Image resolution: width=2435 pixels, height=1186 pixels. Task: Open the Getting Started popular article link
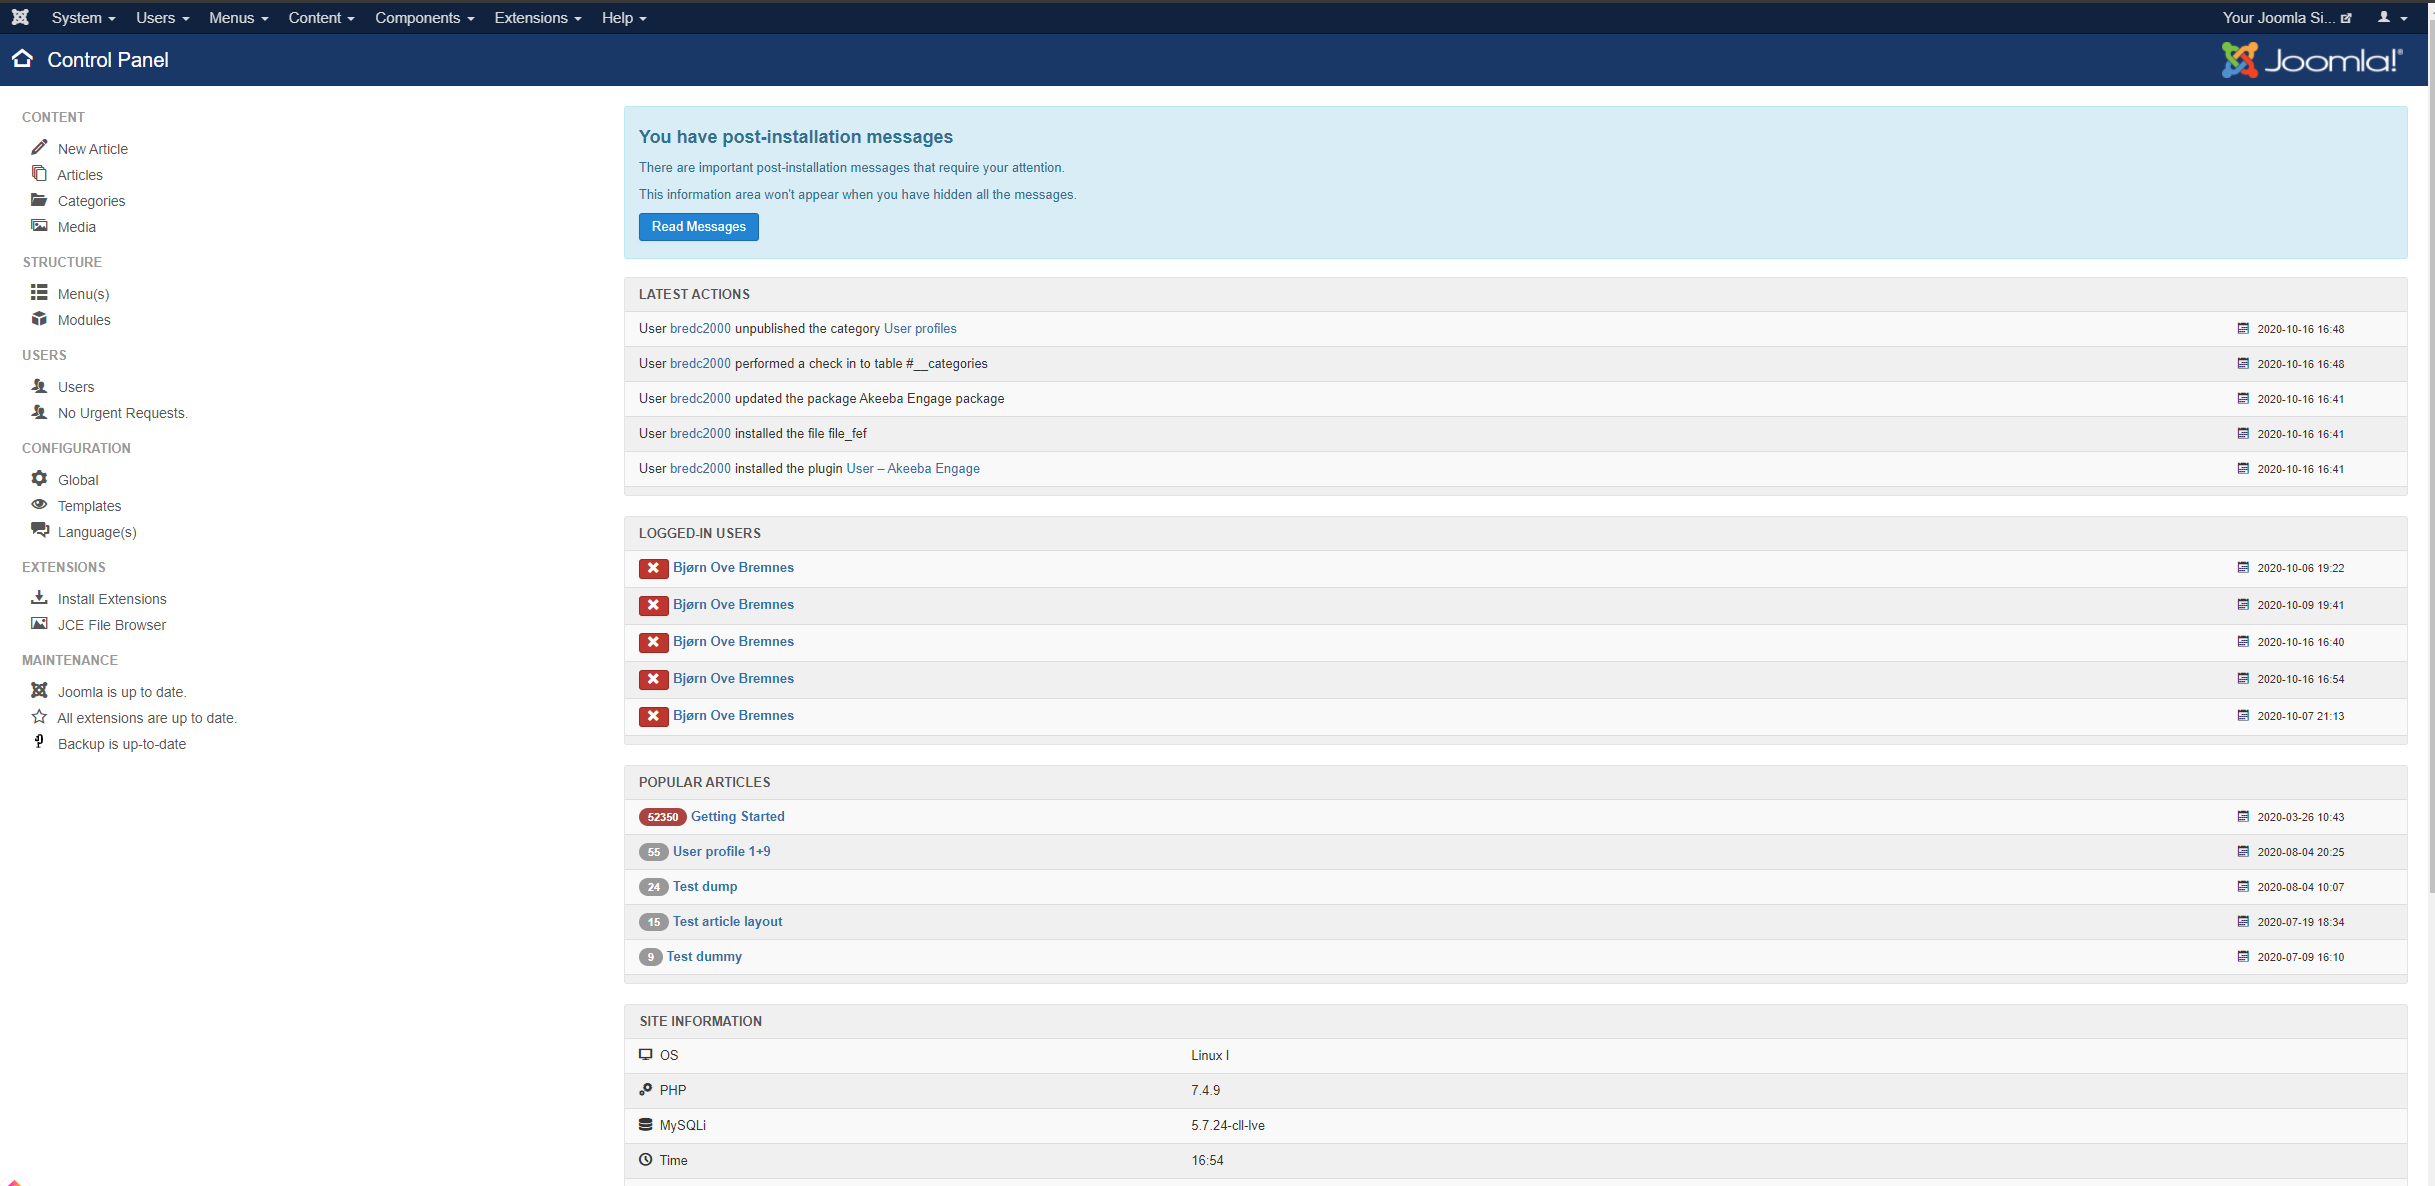coord(737,816)
